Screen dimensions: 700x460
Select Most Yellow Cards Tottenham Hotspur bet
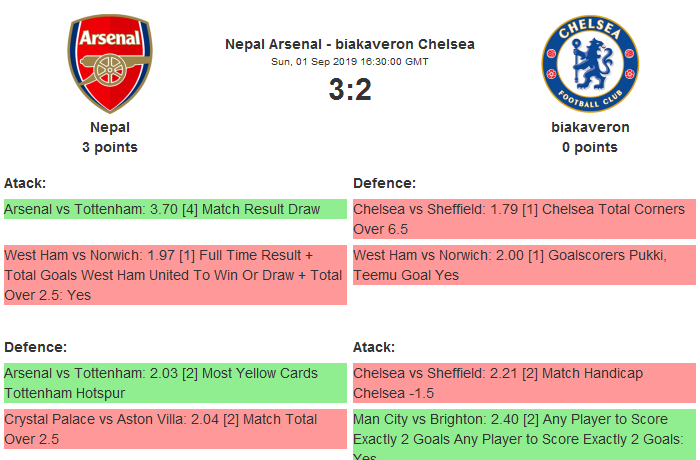click(x=175, y=383)
